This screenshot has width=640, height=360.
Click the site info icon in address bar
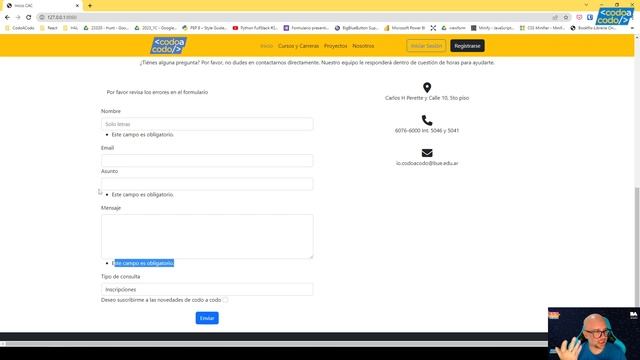42,17
